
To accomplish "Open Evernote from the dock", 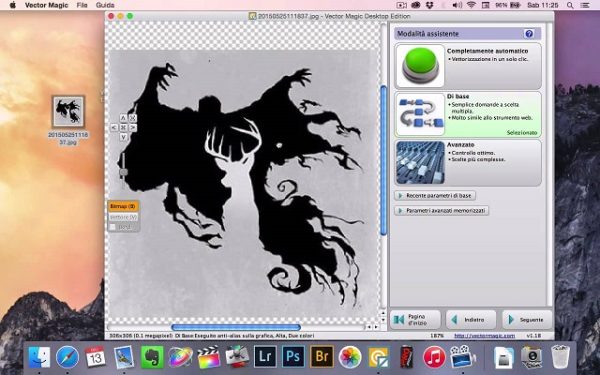I will [152, 357].
